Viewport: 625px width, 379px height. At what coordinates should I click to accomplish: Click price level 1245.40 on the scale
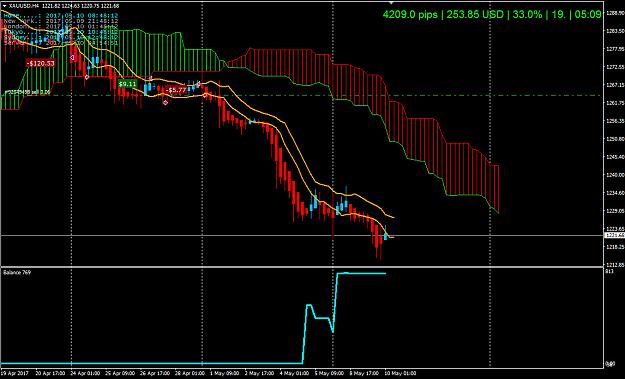615,157
